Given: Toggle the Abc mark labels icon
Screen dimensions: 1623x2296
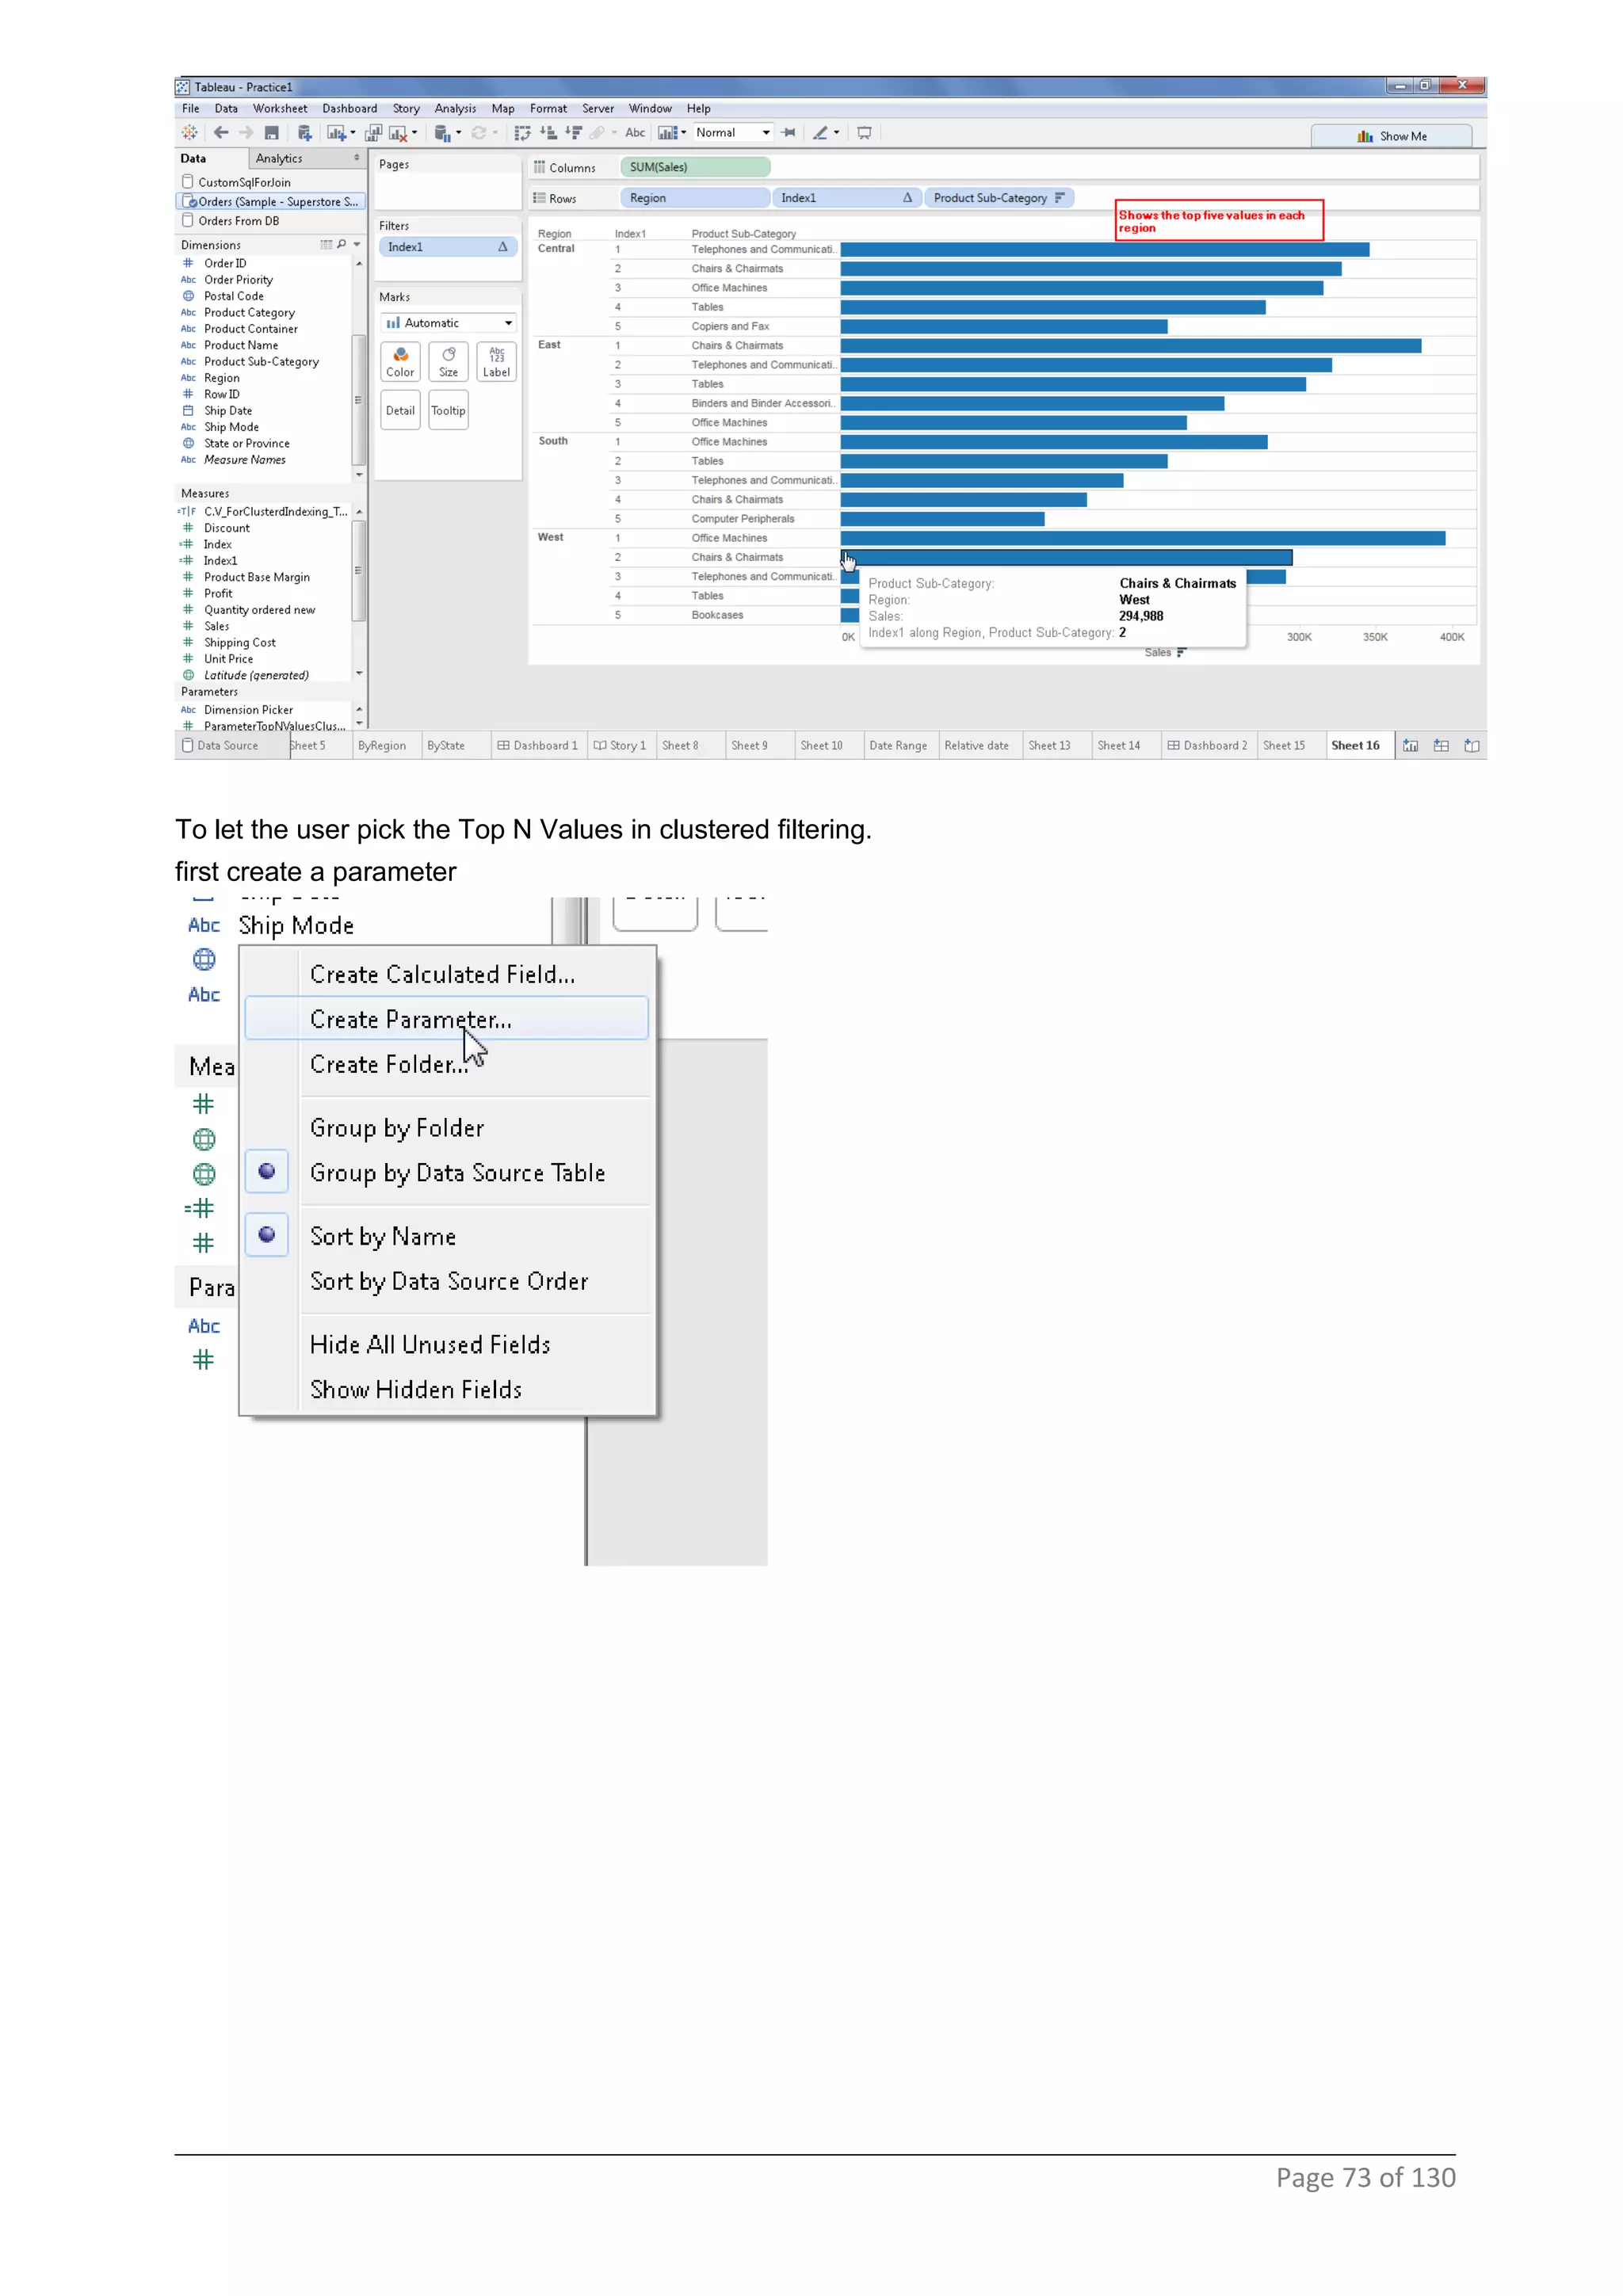Looking at the screenshot, I should tap(635, 132).
